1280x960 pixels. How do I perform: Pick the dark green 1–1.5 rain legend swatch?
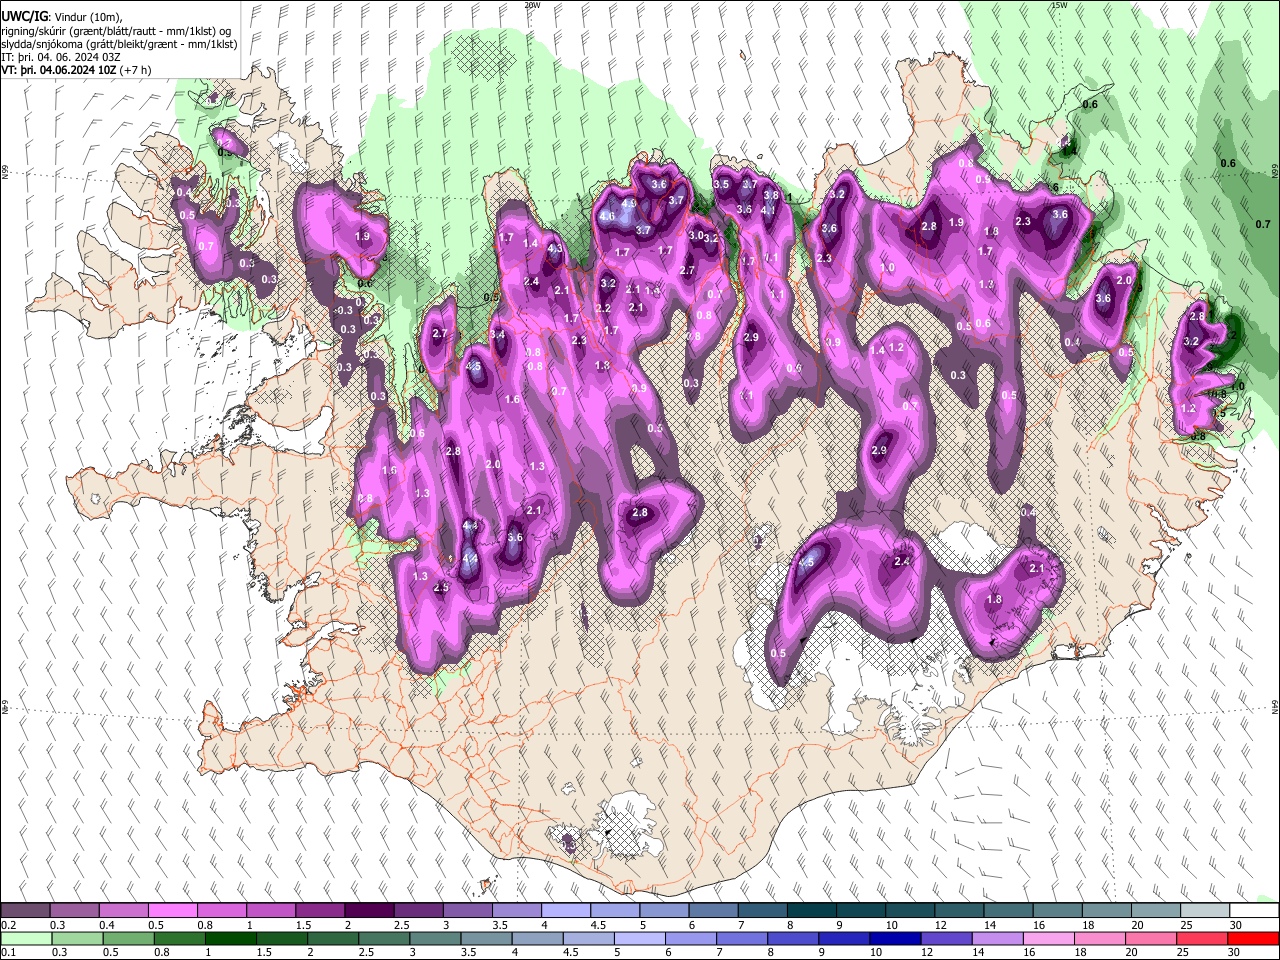coord(231,939)
